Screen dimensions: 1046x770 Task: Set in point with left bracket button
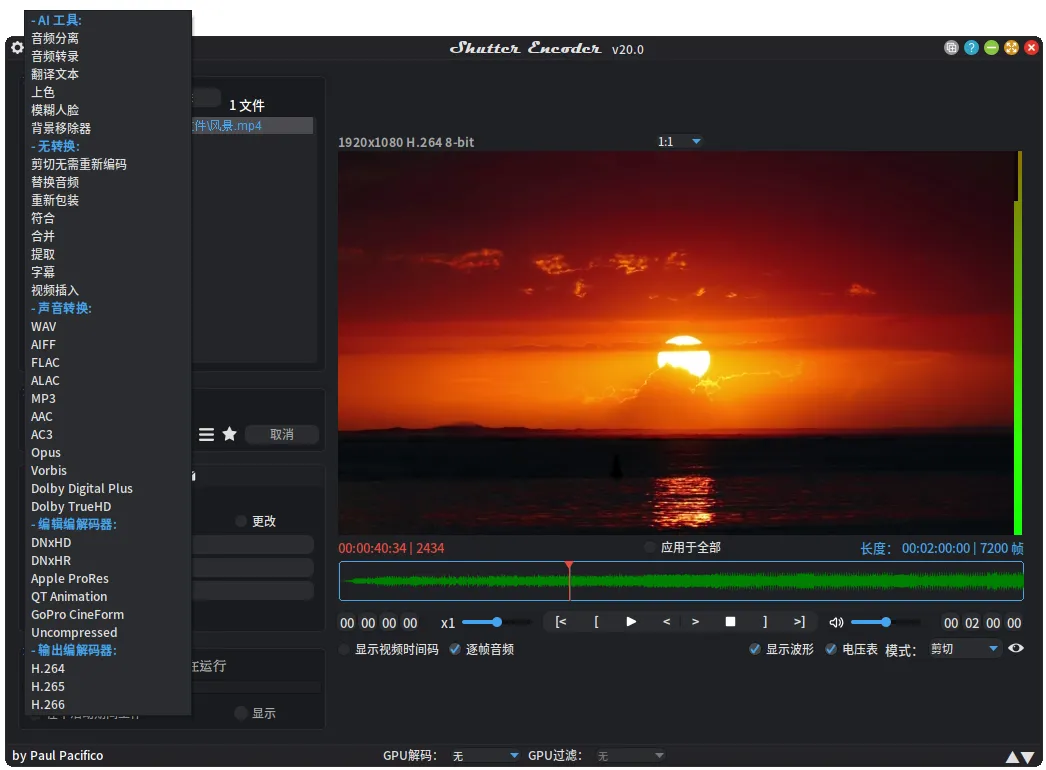coord(596,622)
